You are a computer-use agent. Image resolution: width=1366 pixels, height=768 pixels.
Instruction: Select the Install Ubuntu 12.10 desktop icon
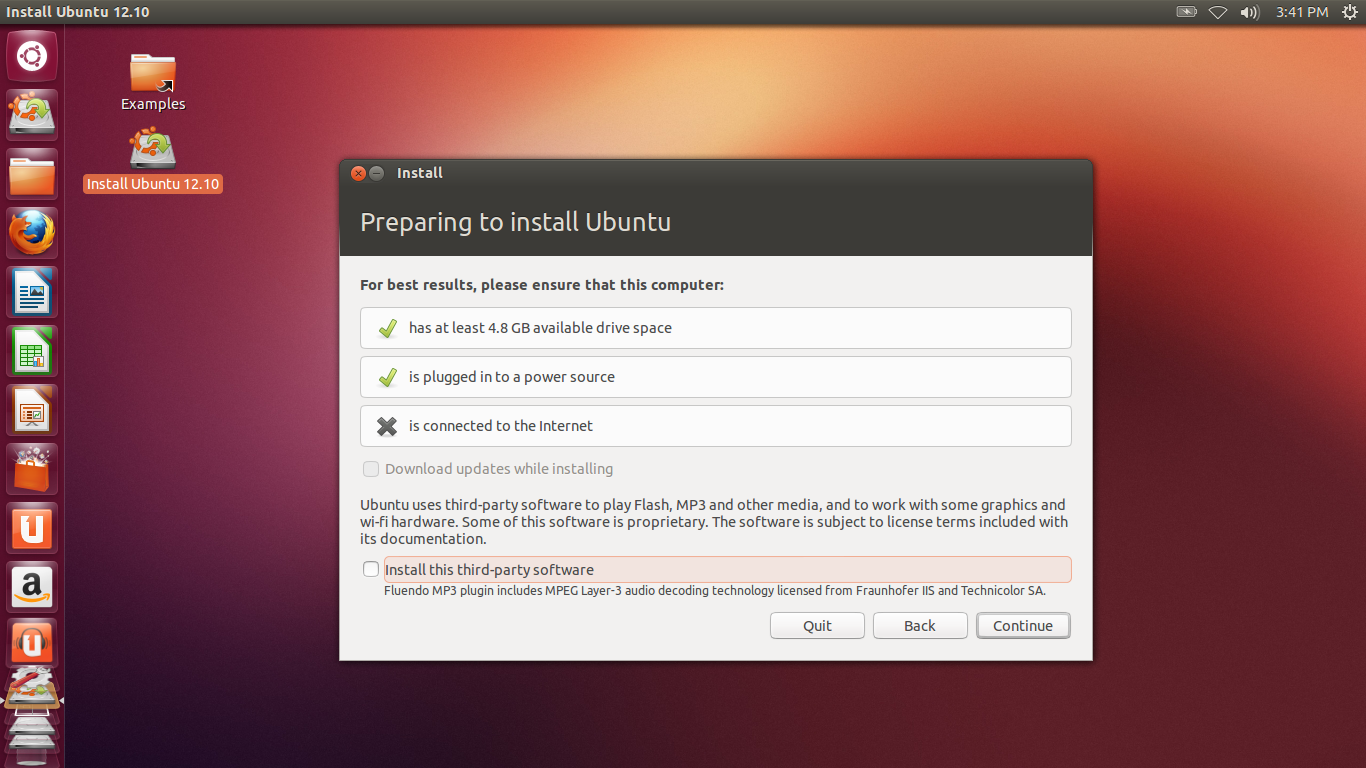click(x=153, y=162)
